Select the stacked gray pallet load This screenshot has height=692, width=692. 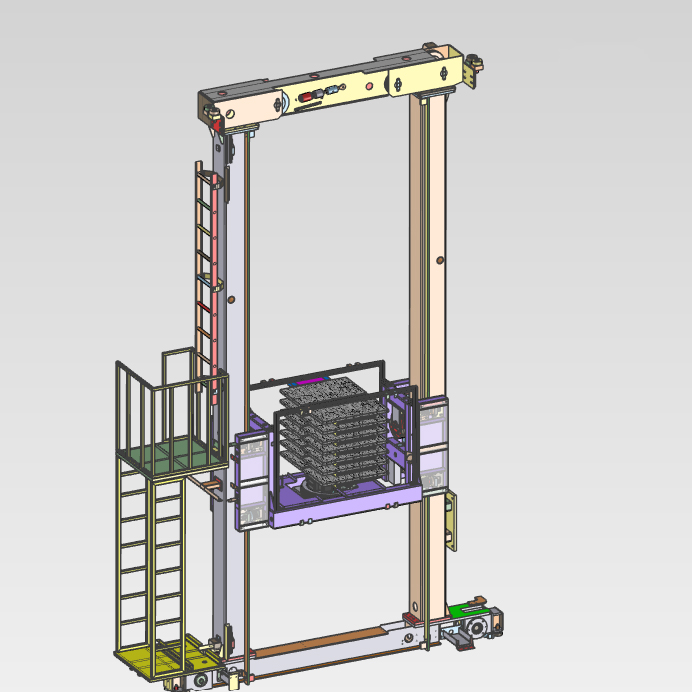point(330,430)
